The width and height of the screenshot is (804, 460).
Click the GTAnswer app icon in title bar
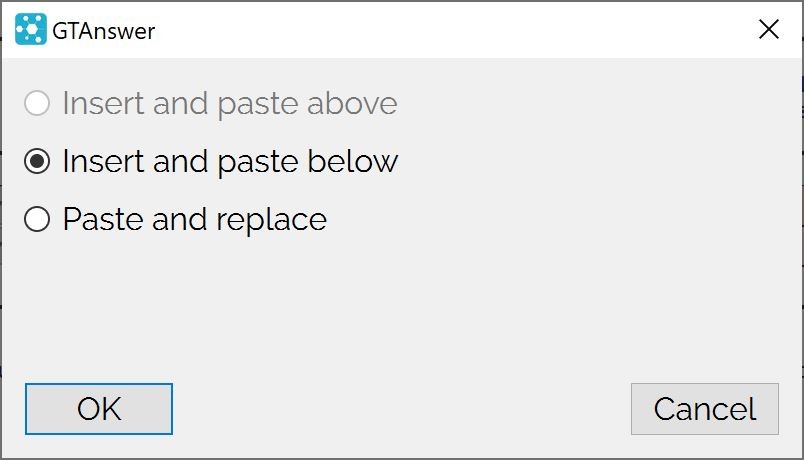[x=31, y=29]
